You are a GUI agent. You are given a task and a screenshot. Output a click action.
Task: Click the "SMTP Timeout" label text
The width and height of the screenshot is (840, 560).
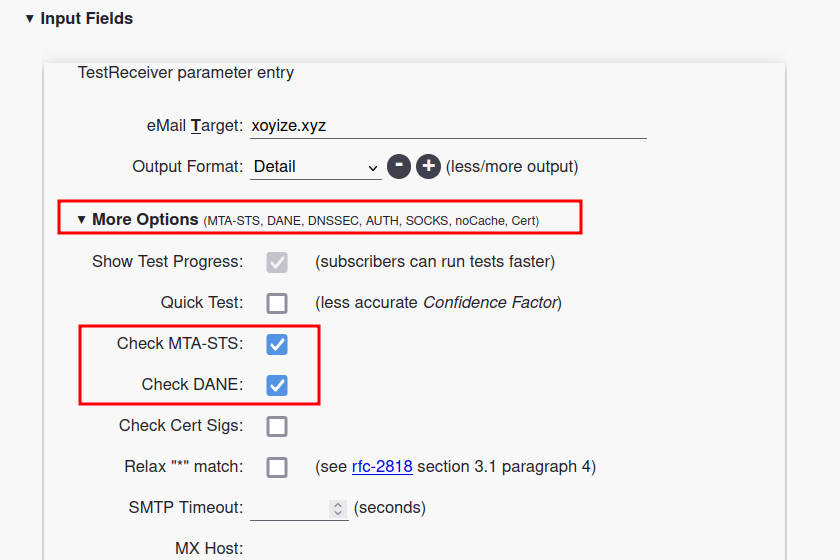[185, 508]
